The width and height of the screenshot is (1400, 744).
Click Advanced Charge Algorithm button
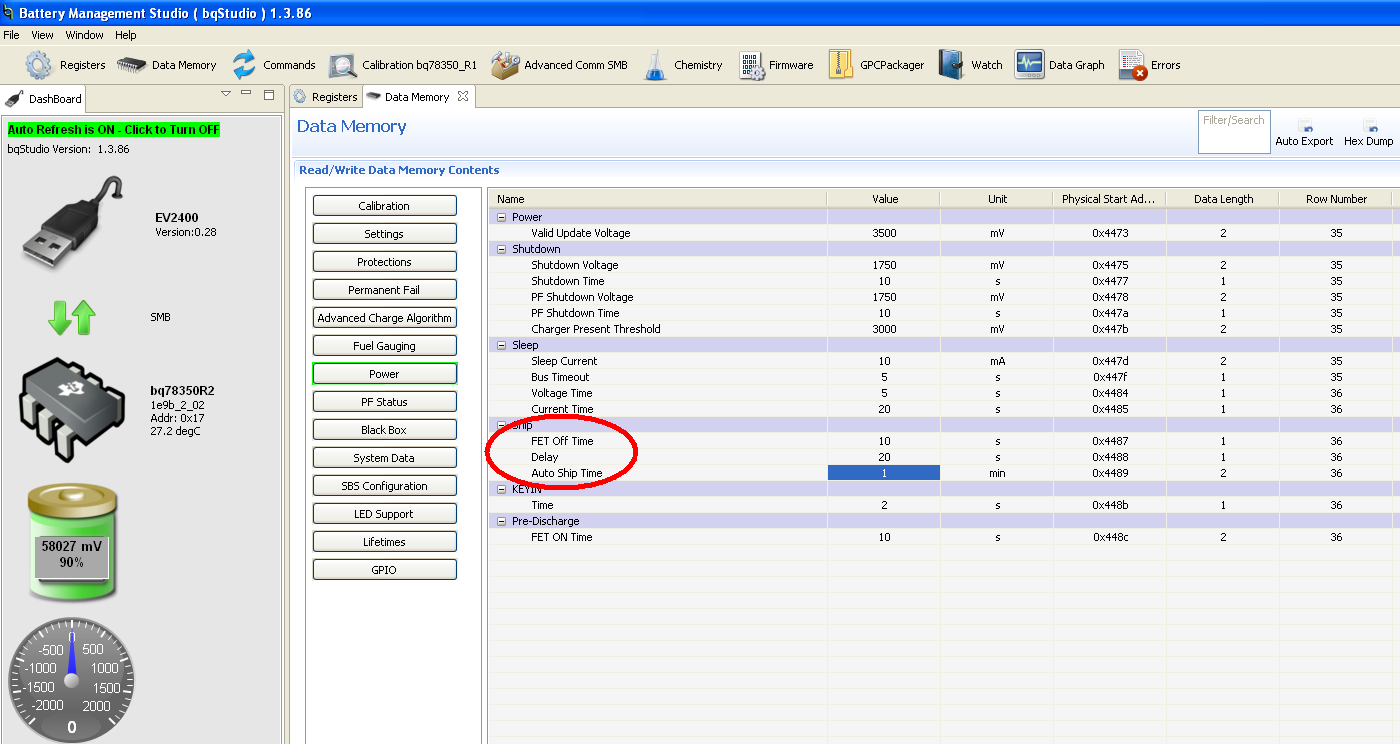pyautogui.click(x=385, y=318)
